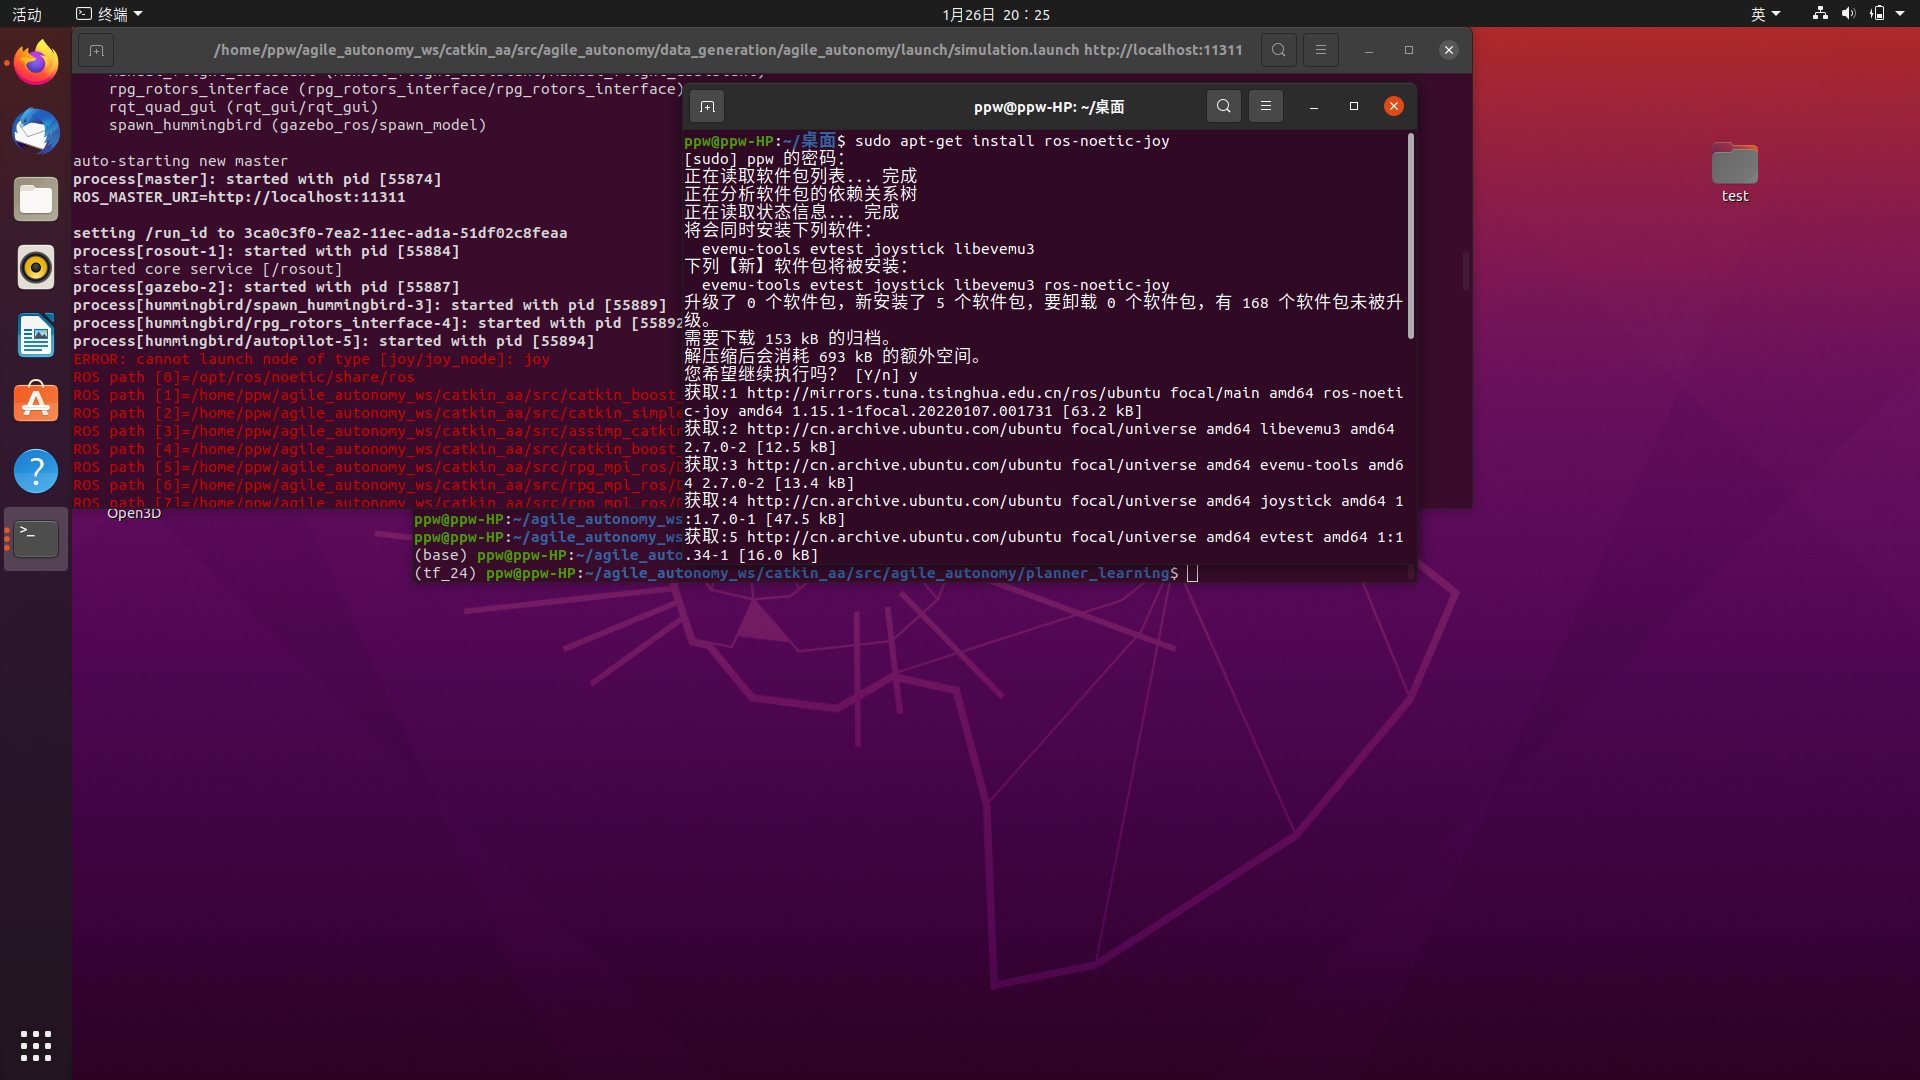The height and width of the screenshot is (1080, 1920).
Task: Open Rhythmbox music player from the dock
Action: [x=35, y=267]
